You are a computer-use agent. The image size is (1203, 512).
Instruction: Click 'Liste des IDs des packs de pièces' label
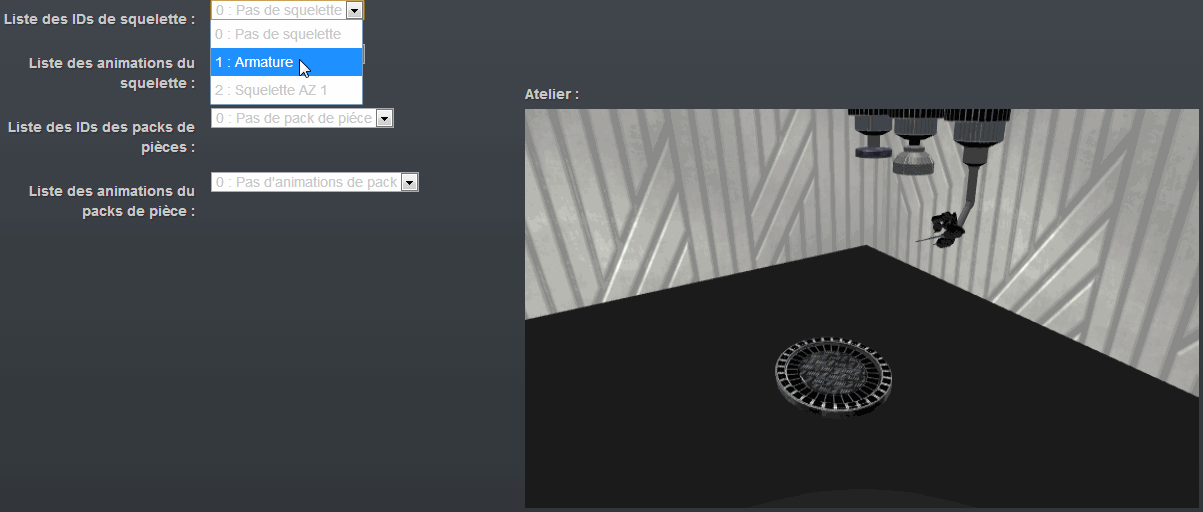coord(101,137)
